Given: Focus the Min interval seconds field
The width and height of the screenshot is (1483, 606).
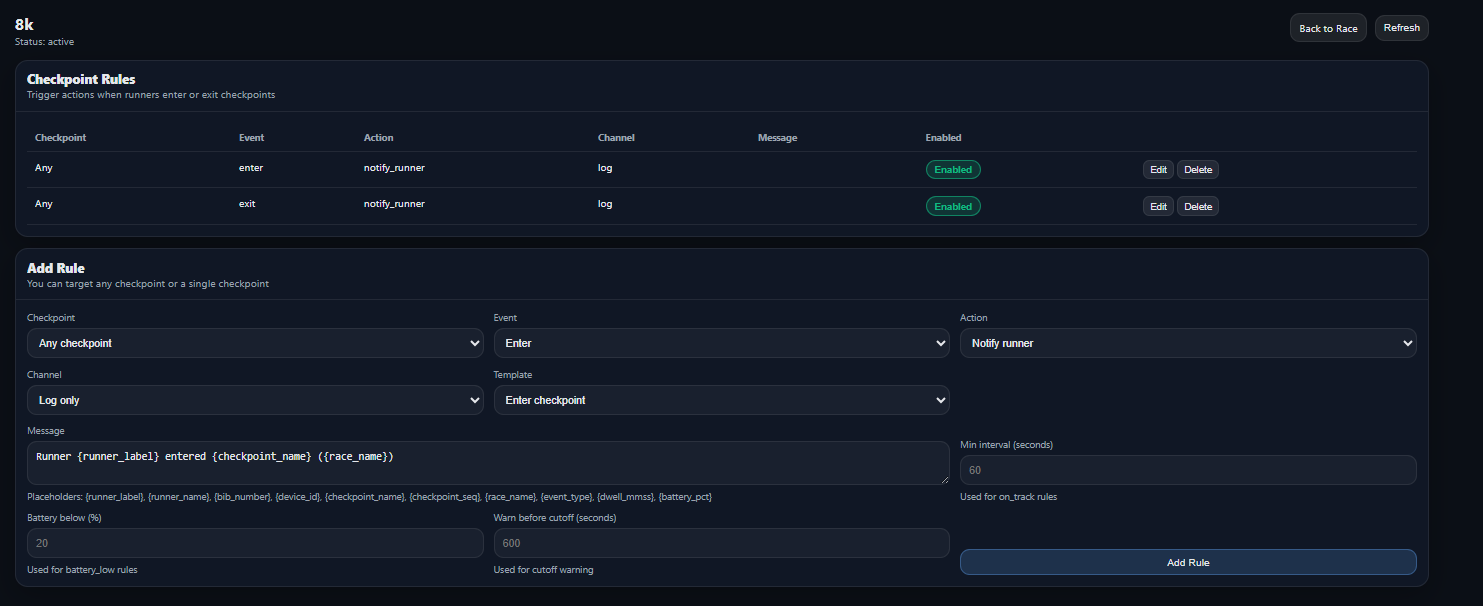Looking at the screenshot, I should [x=1187, y=470].
